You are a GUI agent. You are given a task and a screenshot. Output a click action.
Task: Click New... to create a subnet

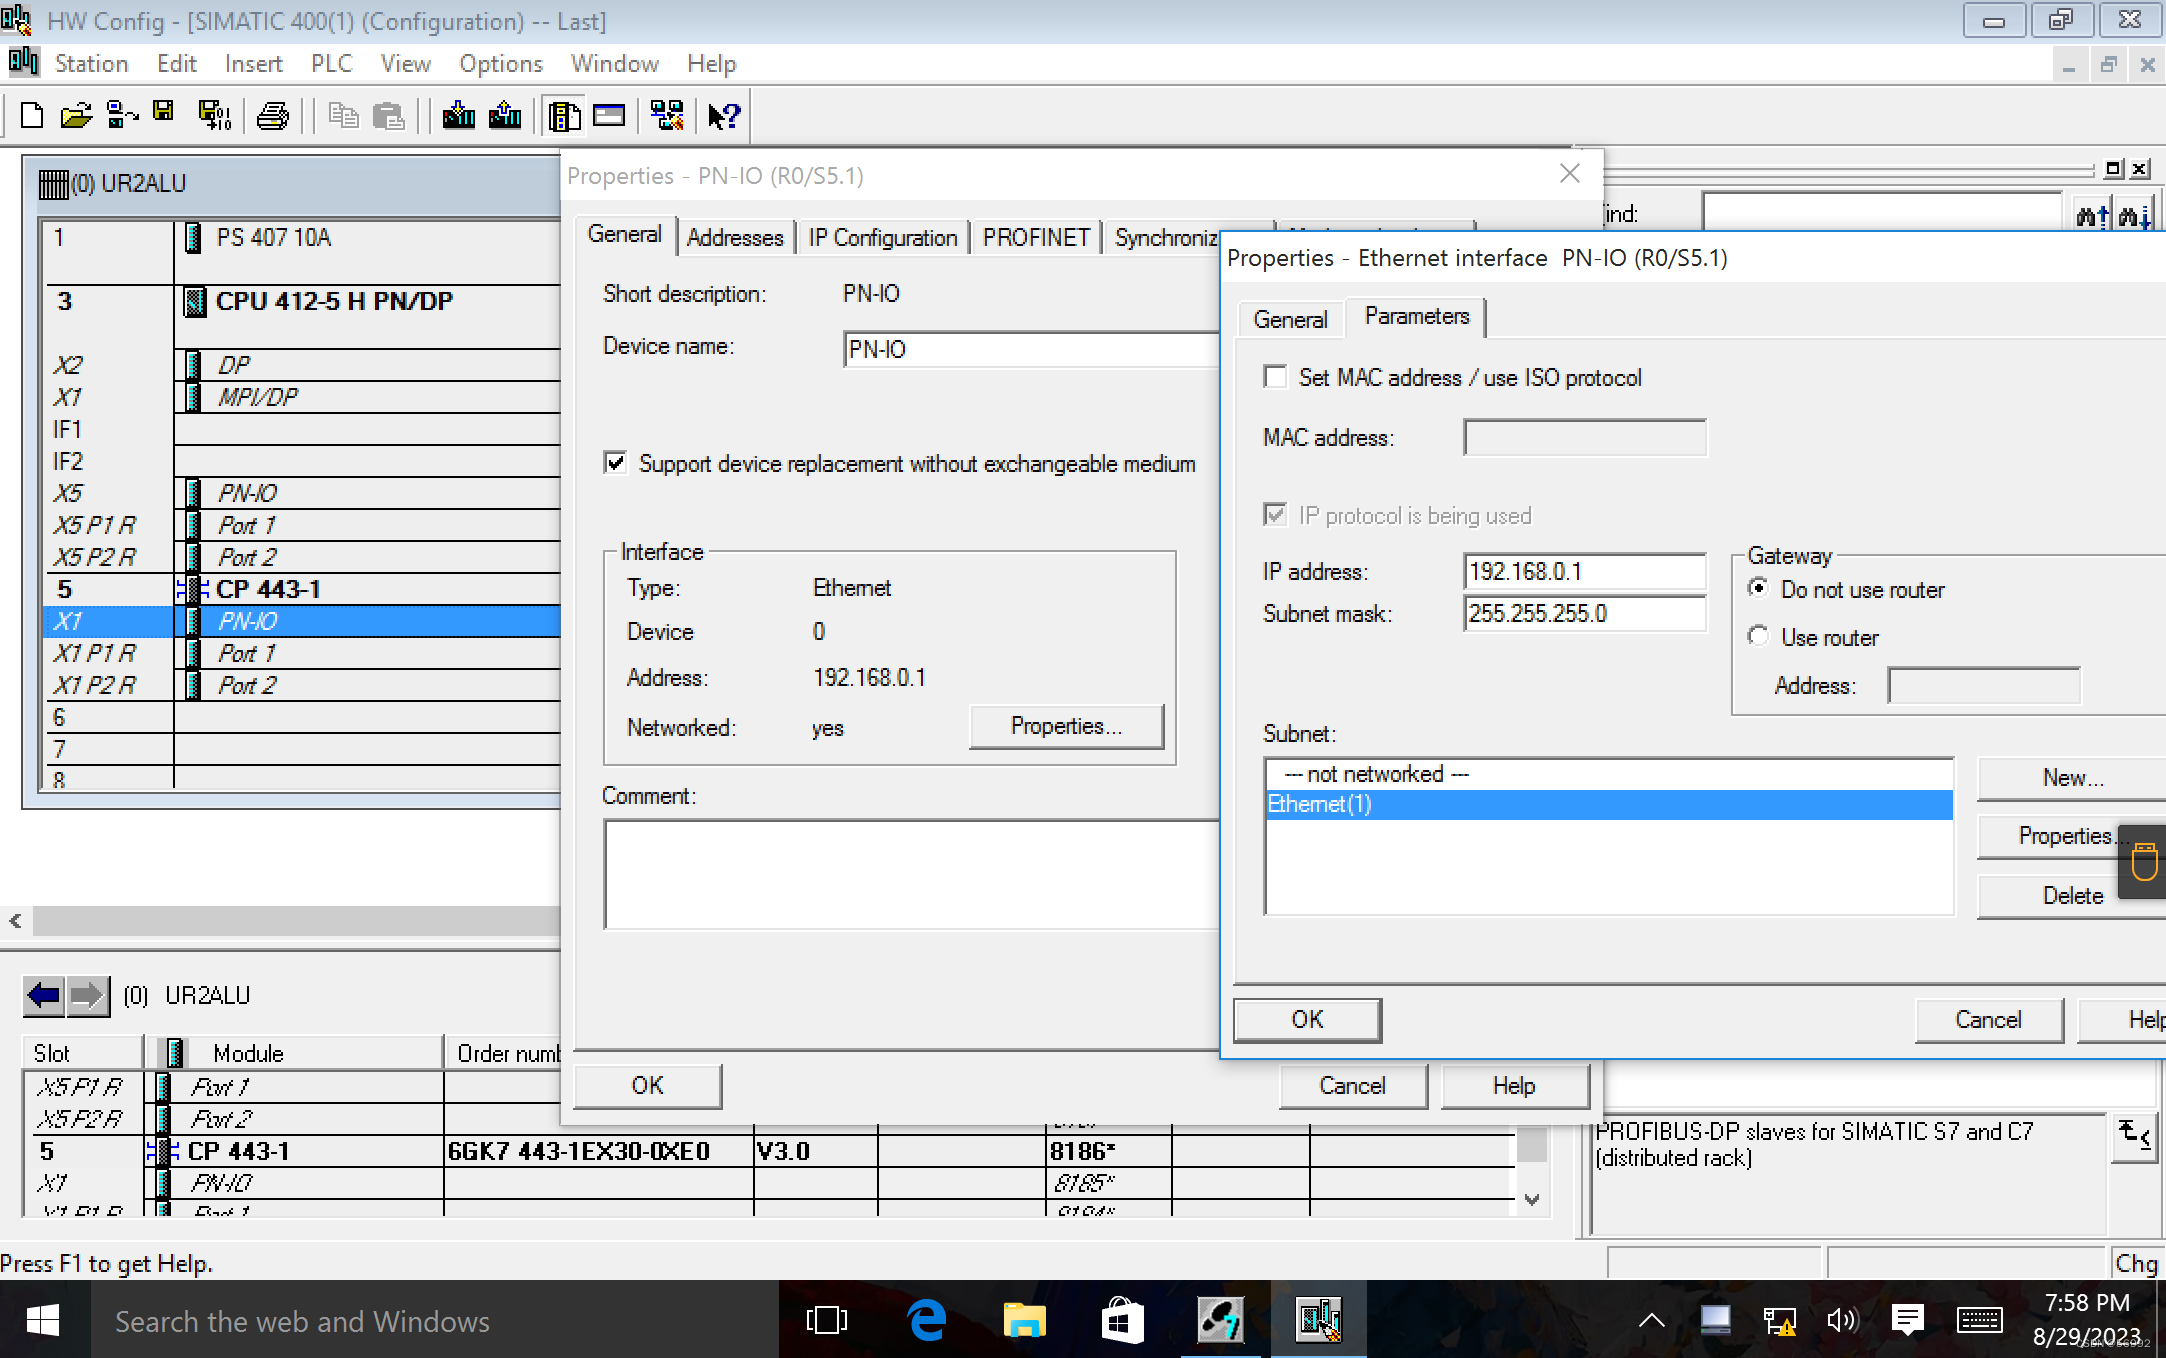coord(2071,778)
